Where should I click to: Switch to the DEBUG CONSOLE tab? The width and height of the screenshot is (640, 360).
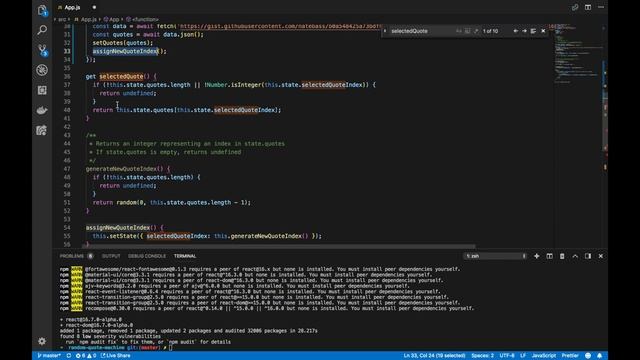coord(147,256)
